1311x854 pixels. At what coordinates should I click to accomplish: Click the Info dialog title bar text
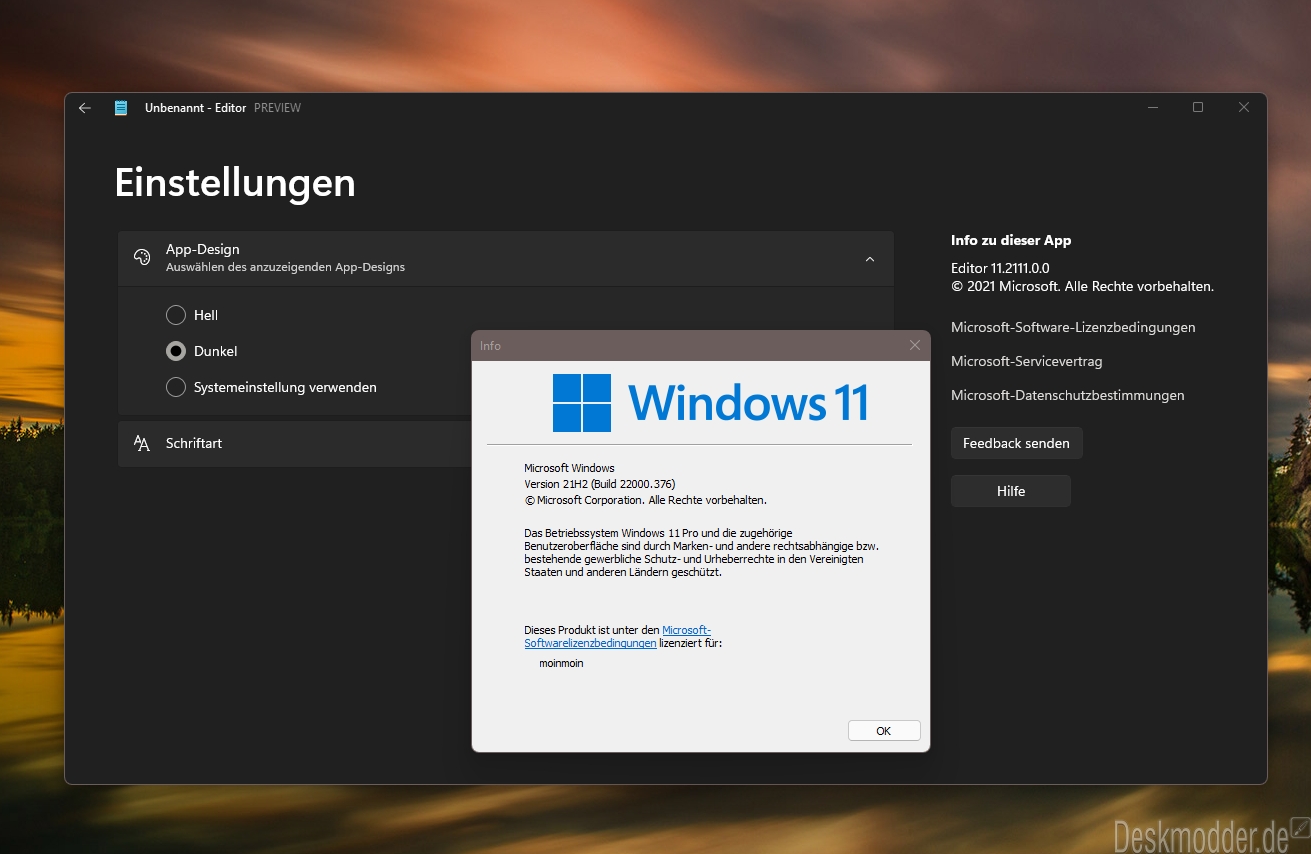(490, 346)
